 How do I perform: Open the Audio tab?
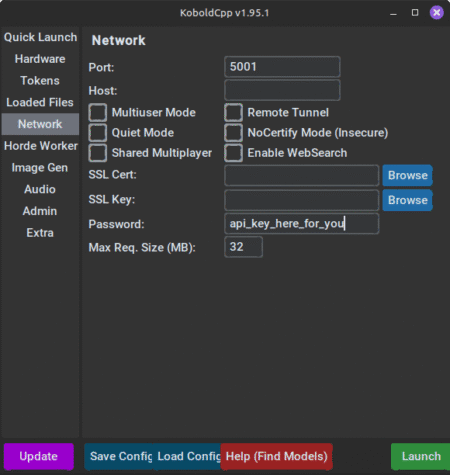pos(40,189)
